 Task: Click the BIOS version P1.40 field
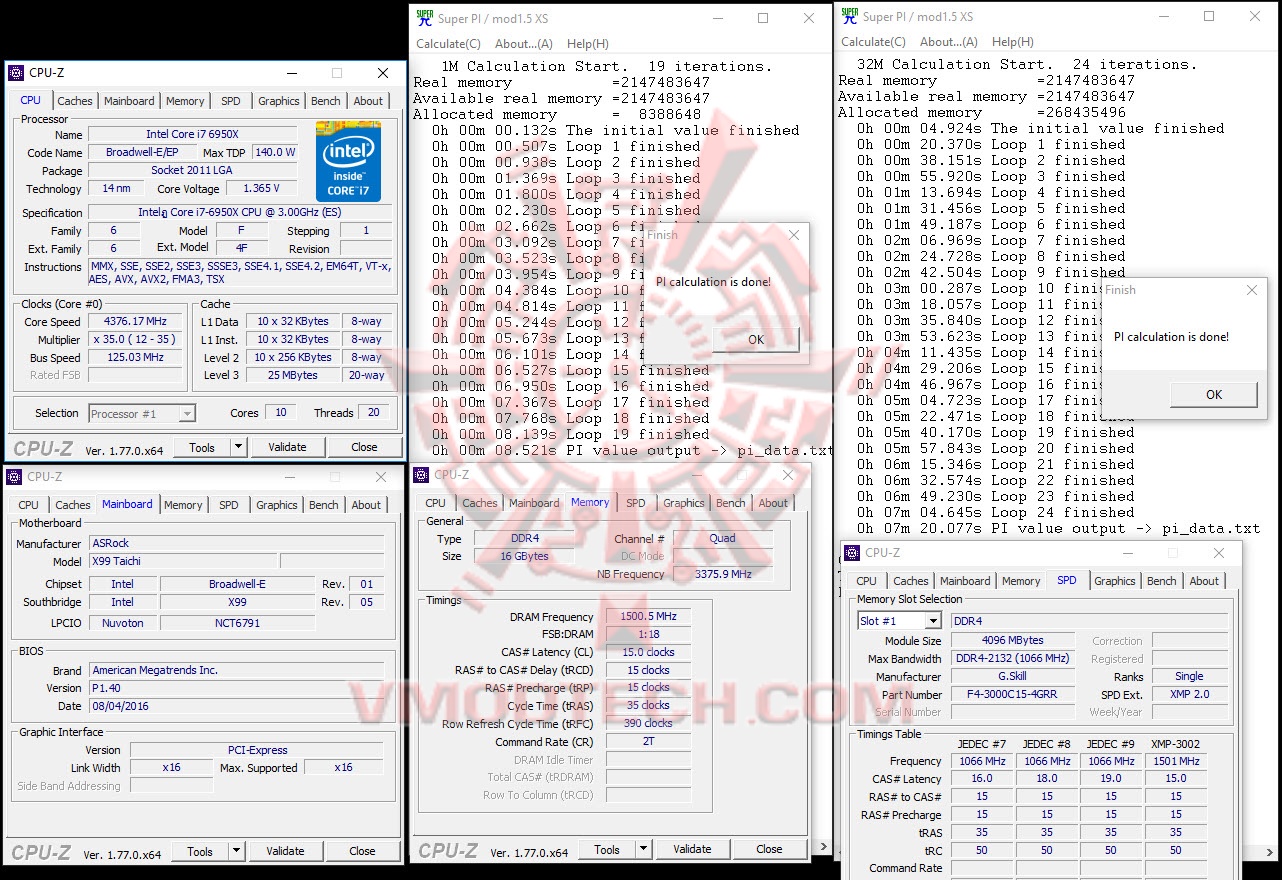pyautogui.click(x=236, y=689)
